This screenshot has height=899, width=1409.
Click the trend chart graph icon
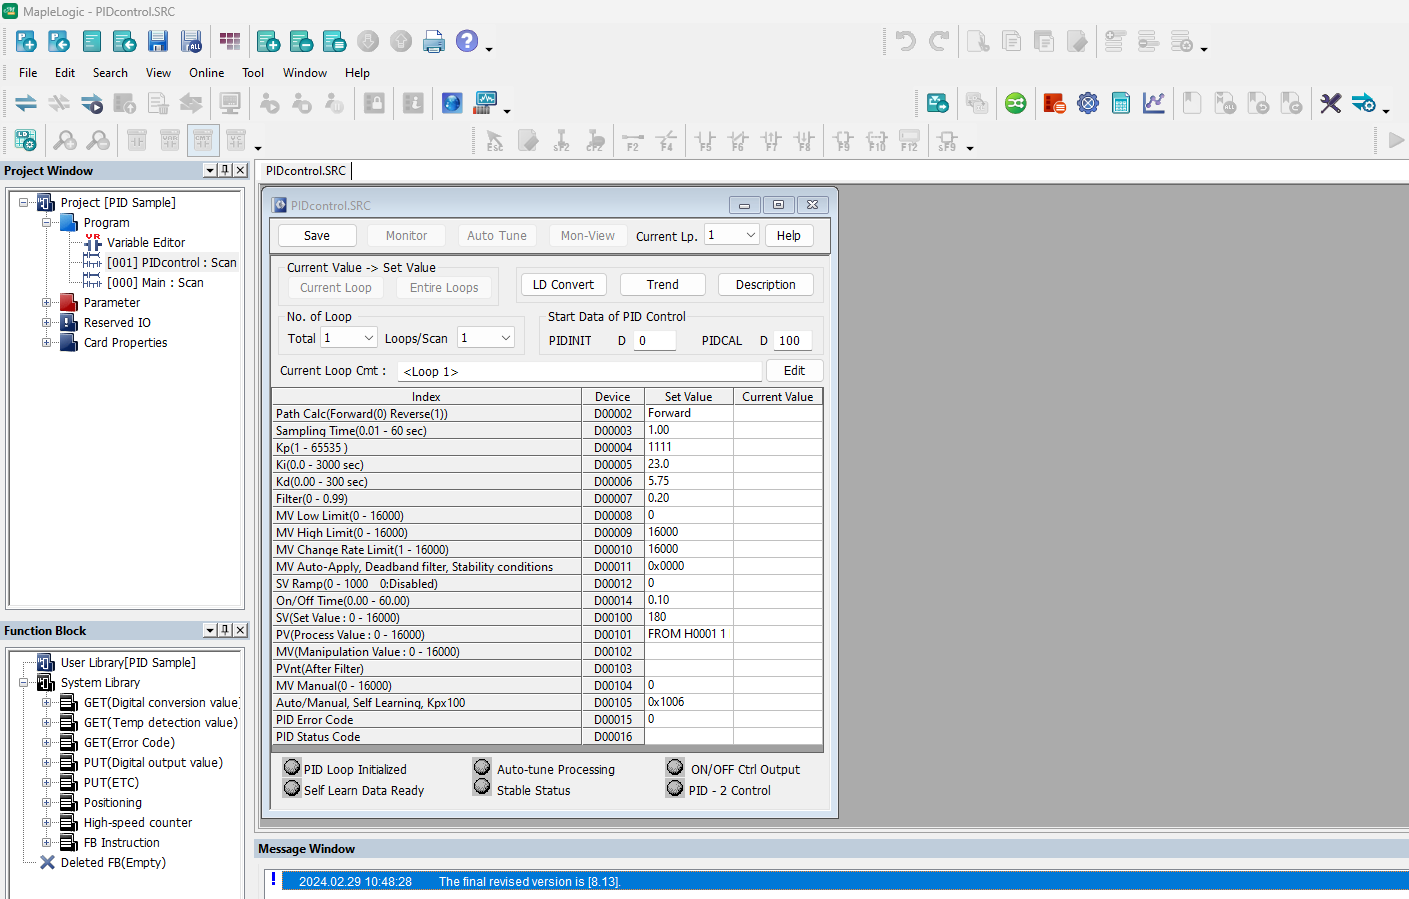(1154, 103)
